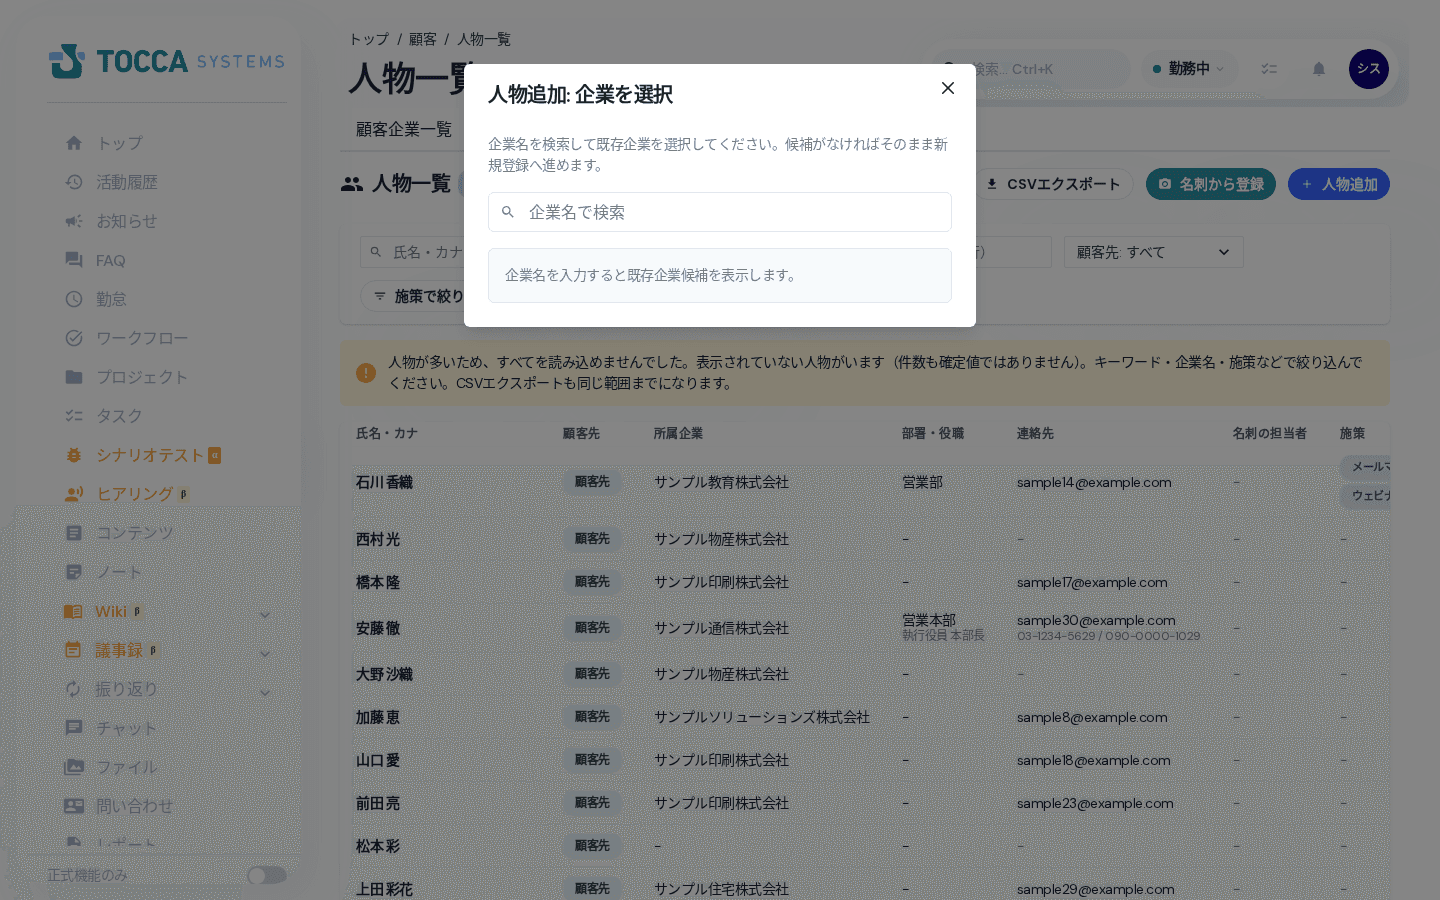This screenshot has width=1440, height=900.
Task: Click the 人物追加 button
Action: 1339,184
